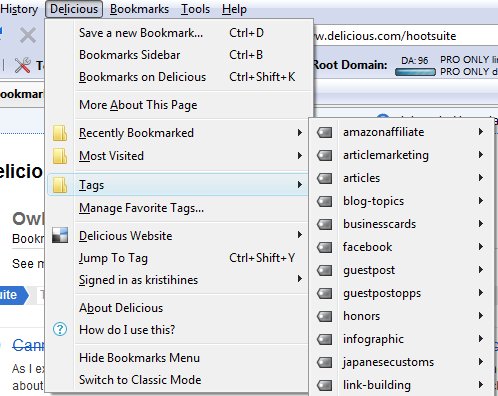Screen dimensions: 498x396
Task: Click the tag icon beside articlemarketing
Action: pos(325,155)
